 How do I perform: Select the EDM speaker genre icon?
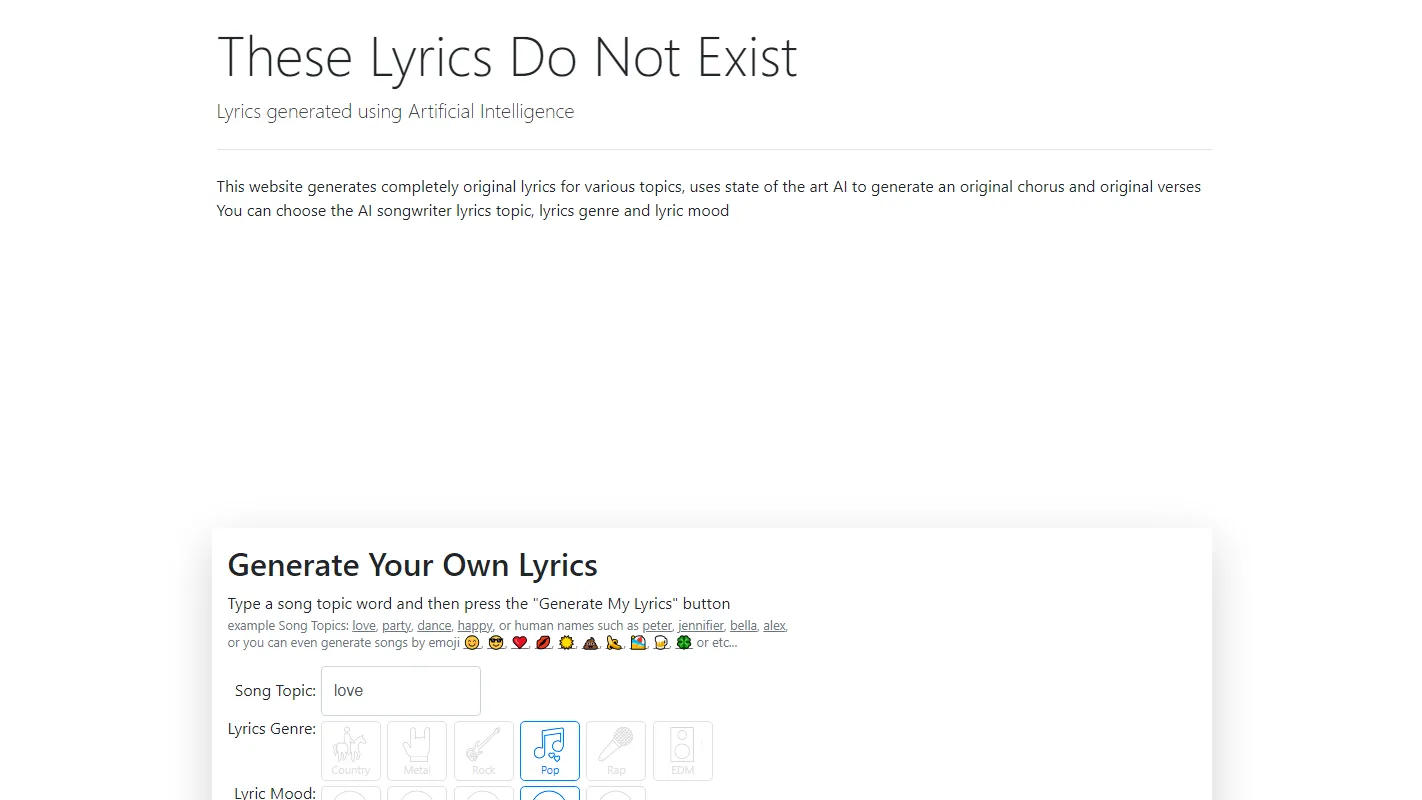(x=683, y=751)
